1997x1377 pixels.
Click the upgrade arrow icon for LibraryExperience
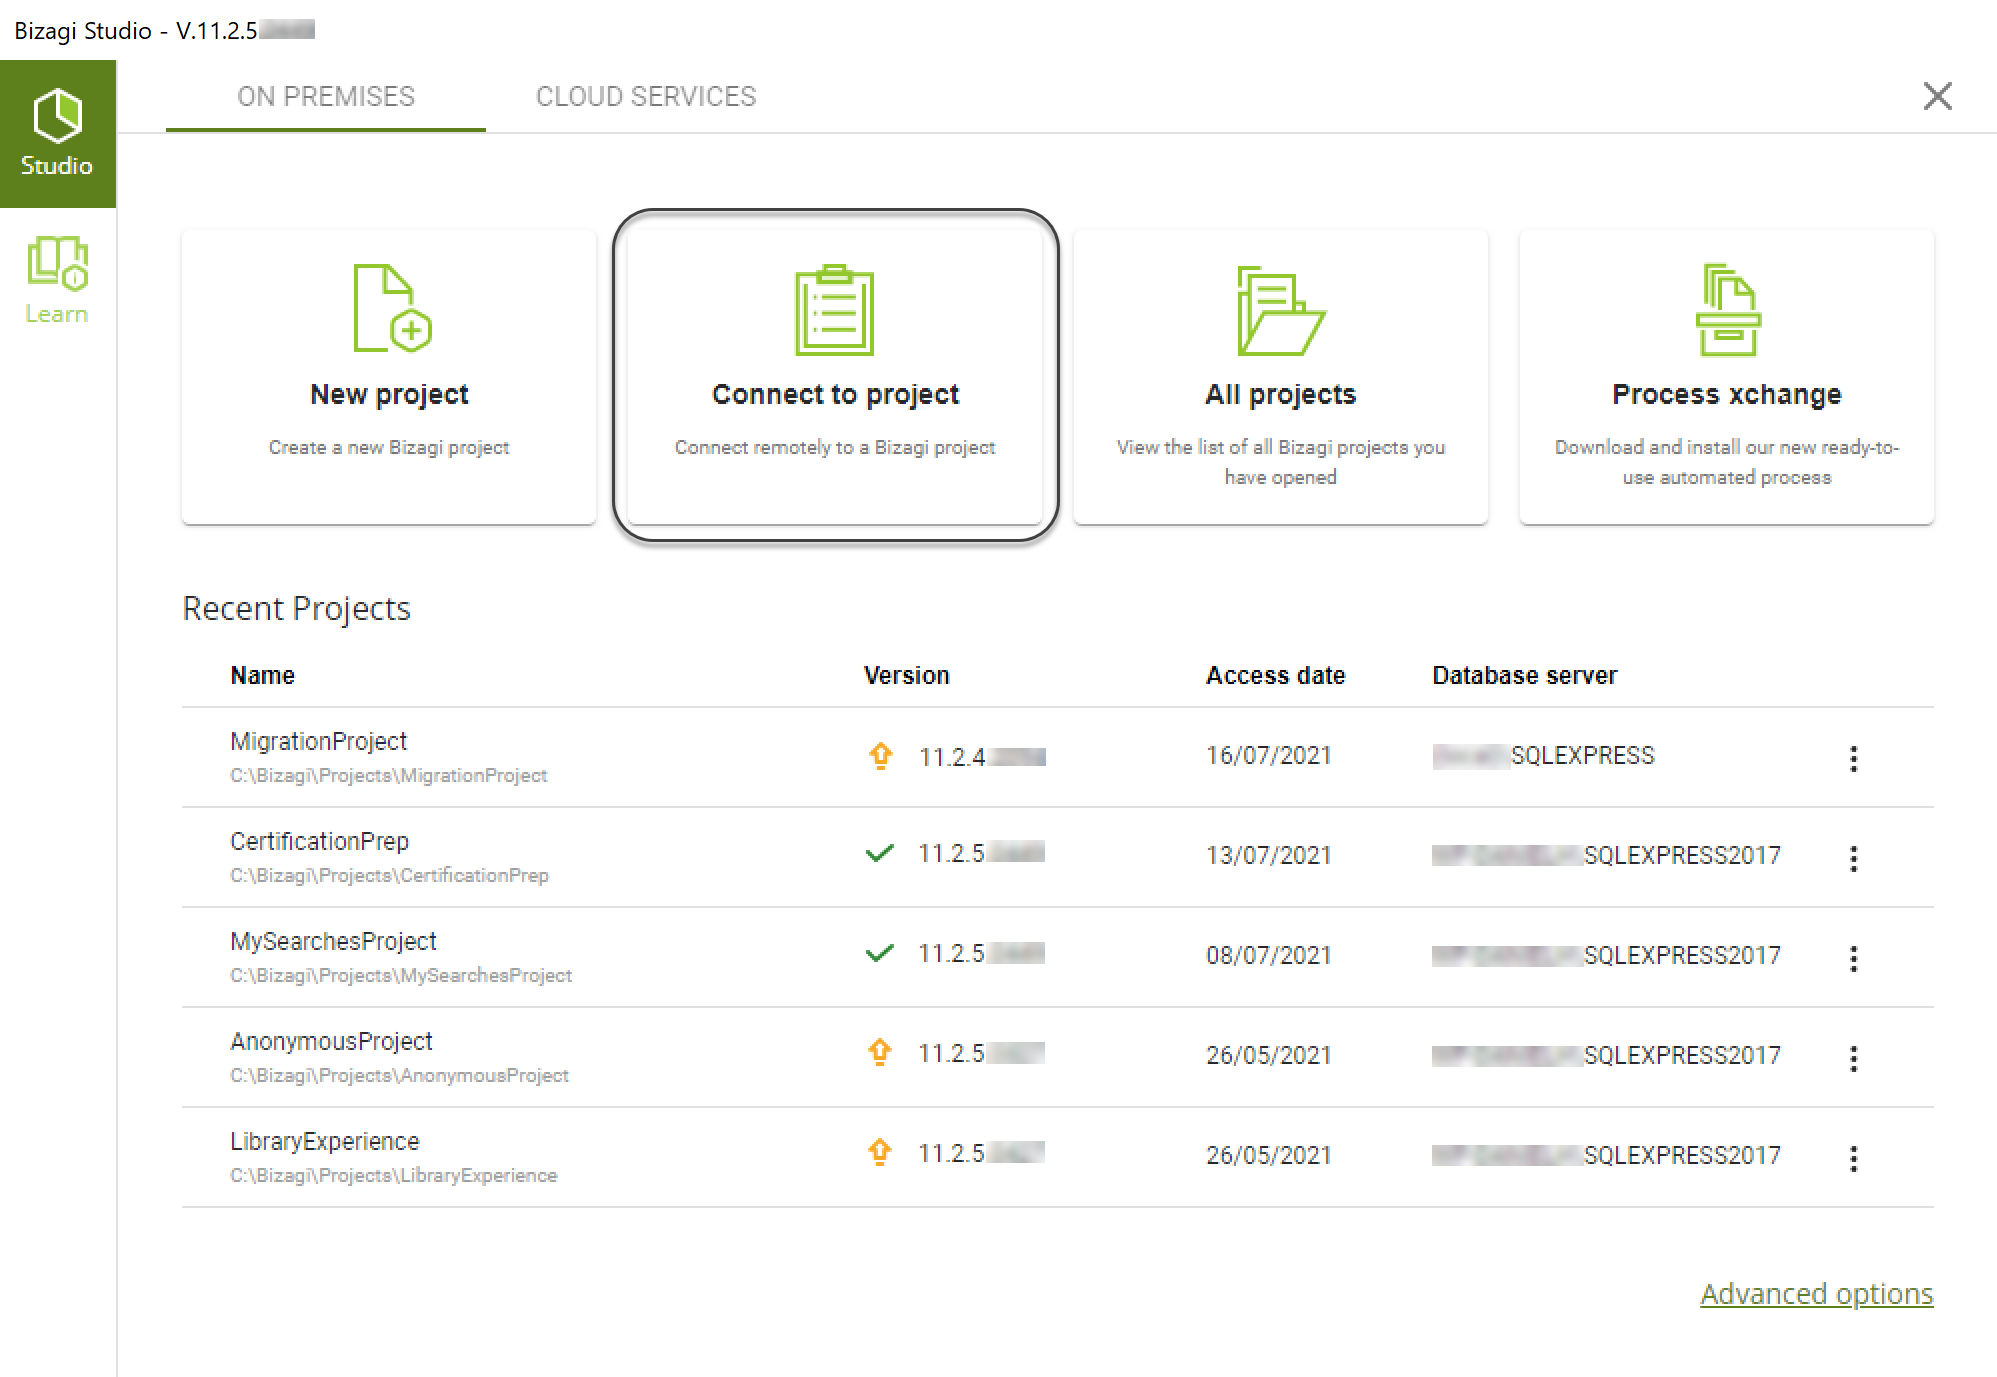(880, 1153)
